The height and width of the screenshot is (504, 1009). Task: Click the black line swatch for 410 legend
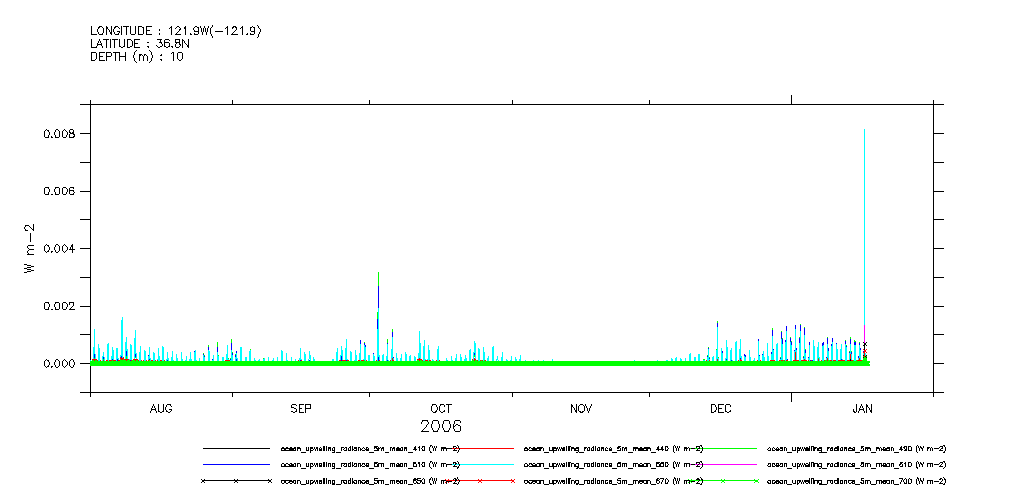(x=236, y=449)
